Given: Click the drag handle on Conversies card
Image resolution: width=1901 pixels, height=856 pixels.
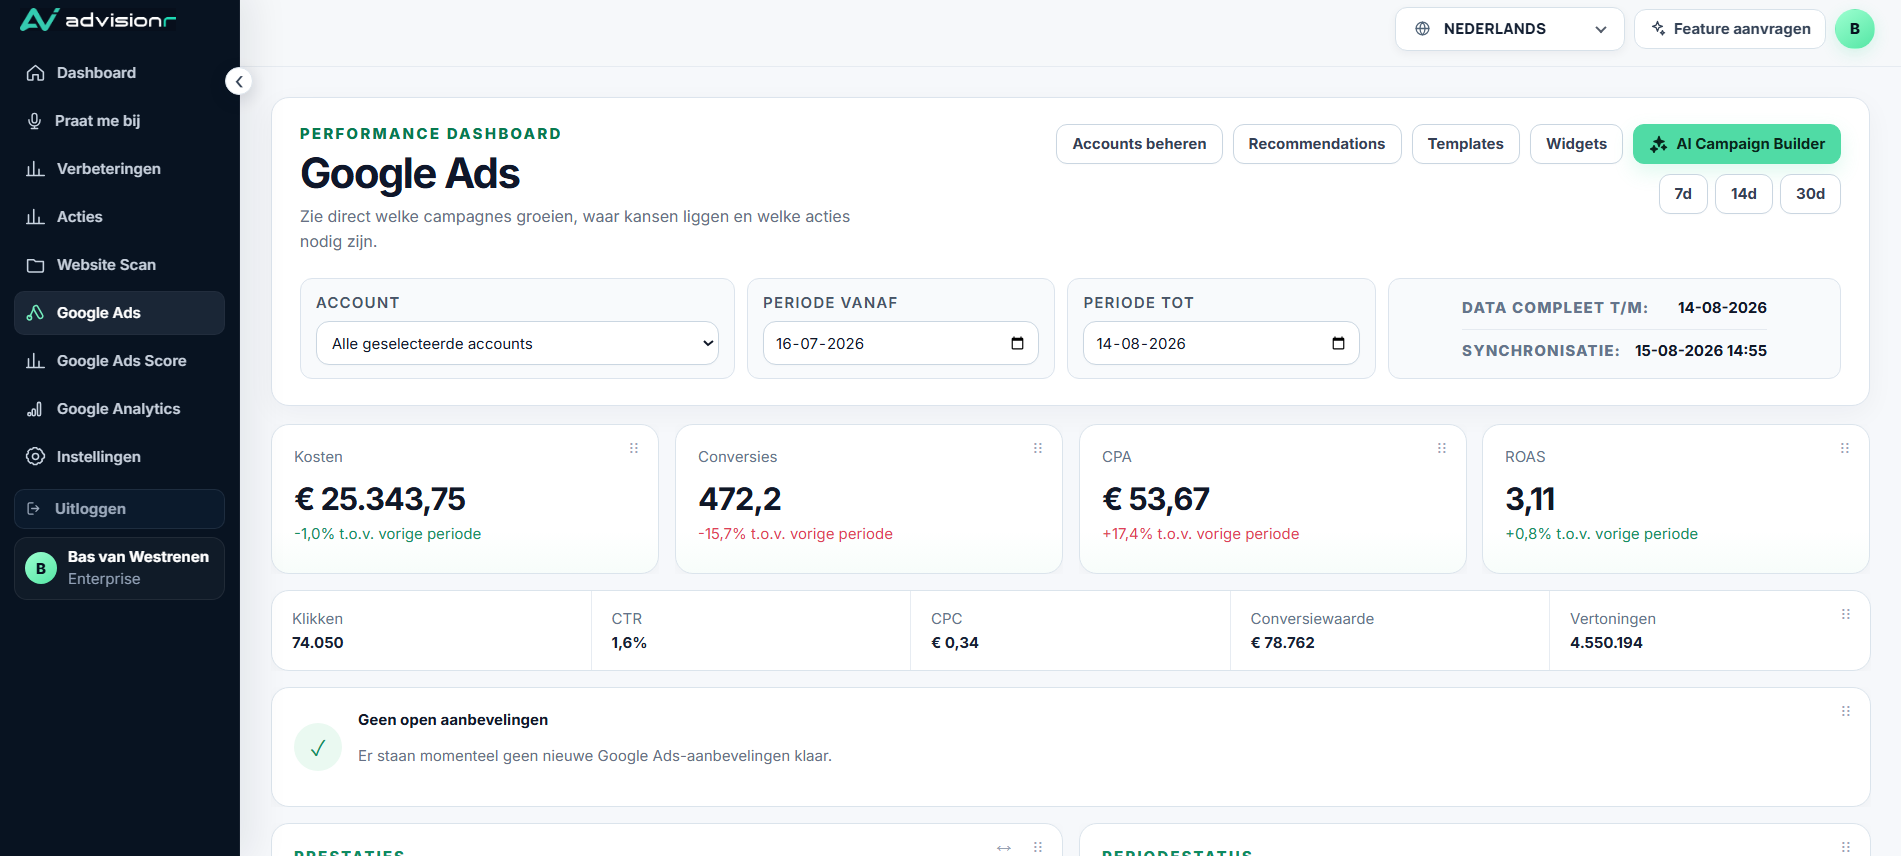Looking at the screenshot, I should pos(1038,448).
